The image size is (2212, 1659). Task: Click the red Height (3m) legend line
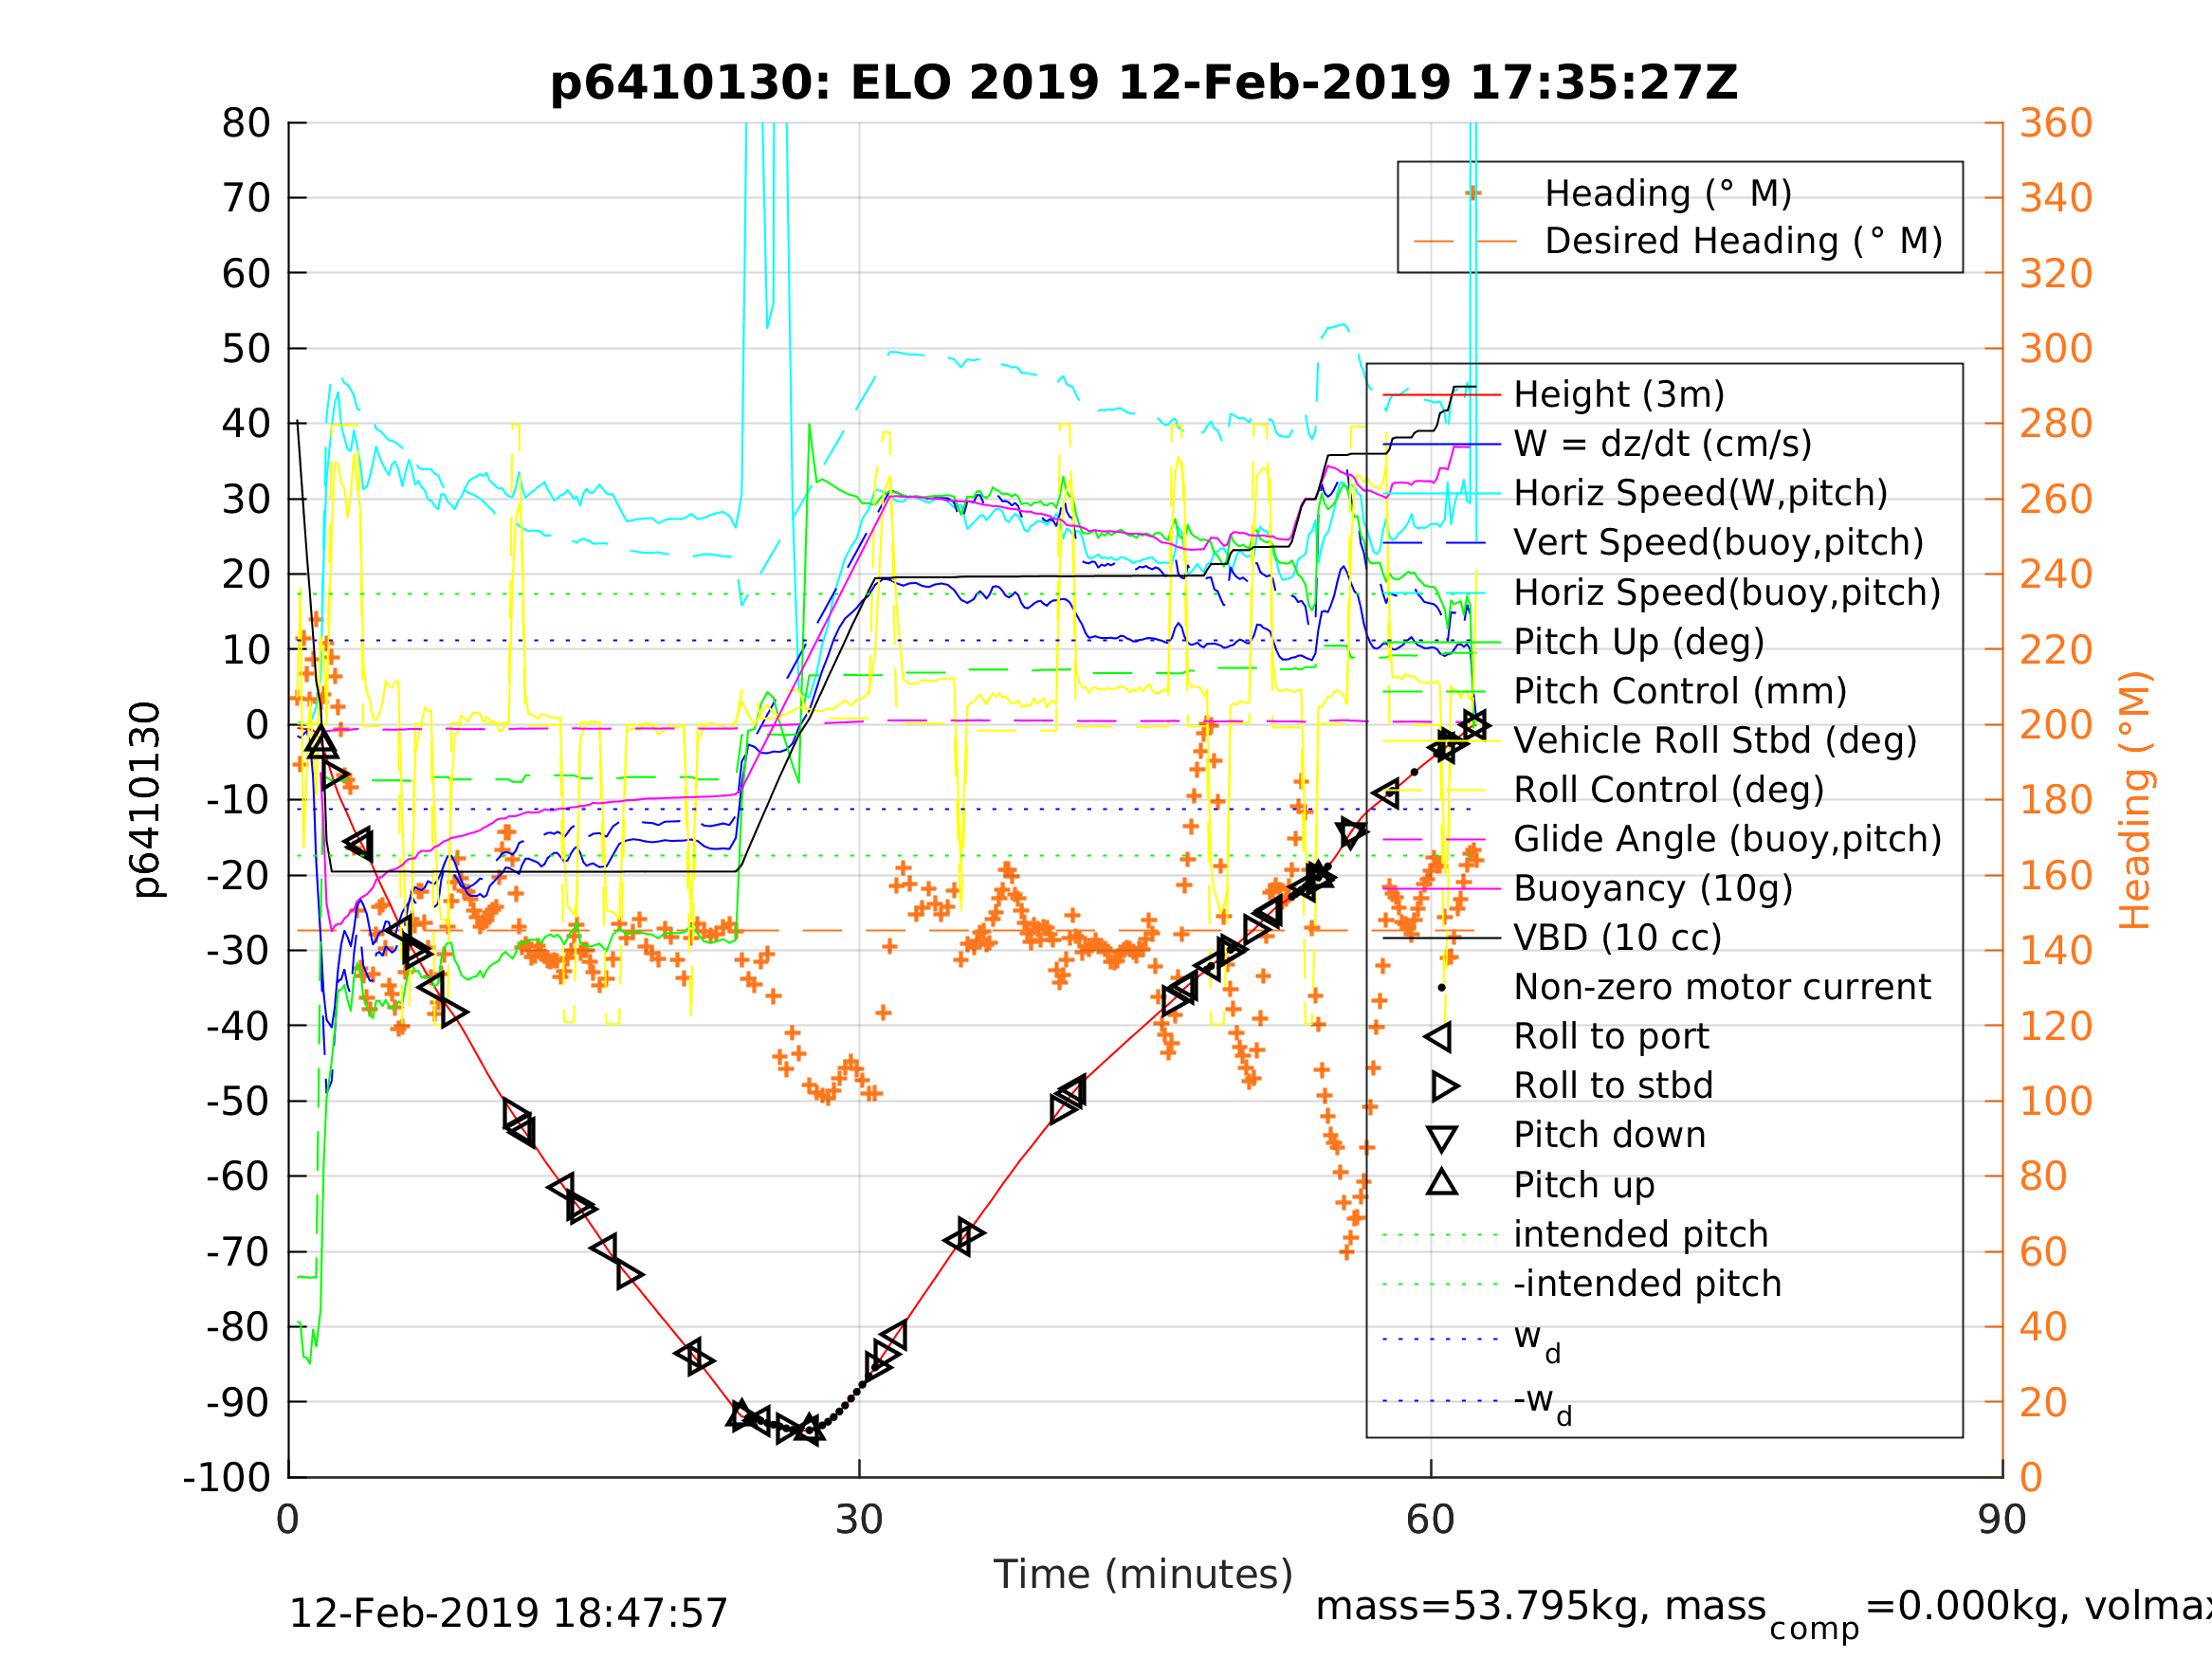1441,395
